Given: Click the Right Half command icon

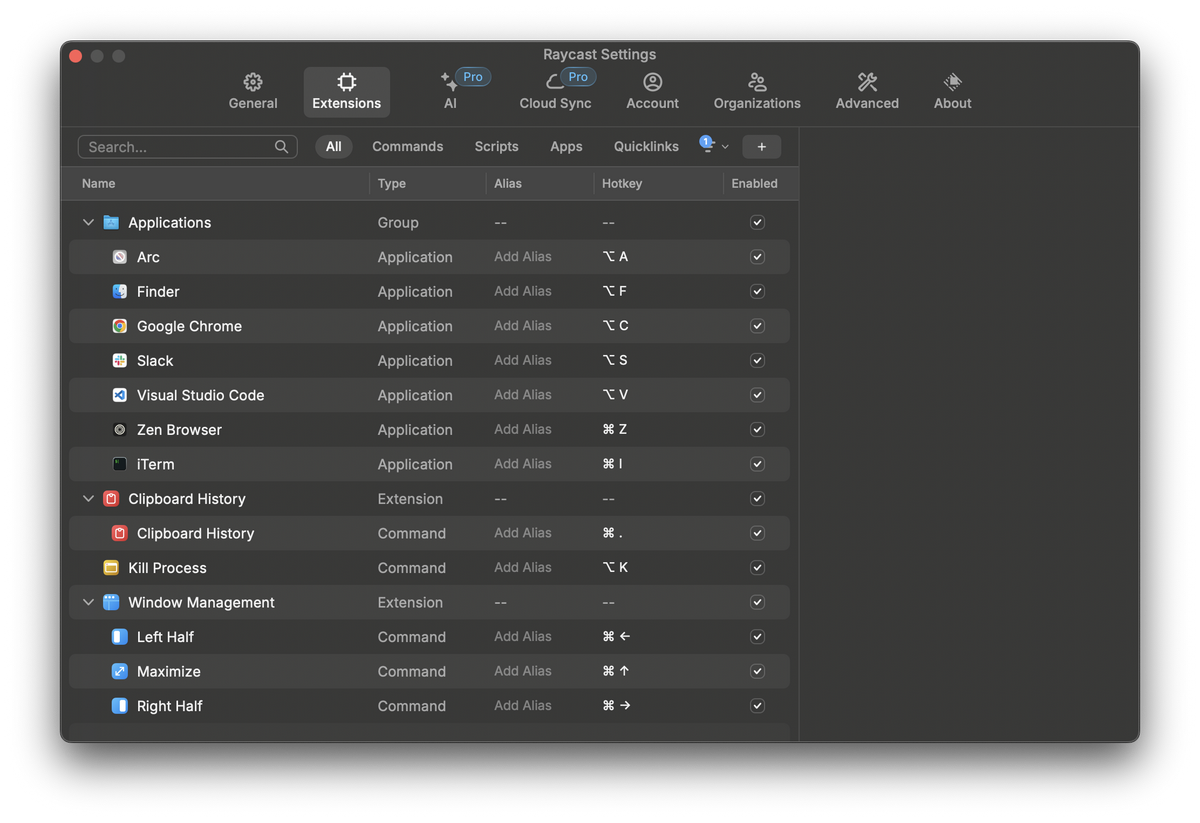Looking at the screenshot, I should pos(120,706).
